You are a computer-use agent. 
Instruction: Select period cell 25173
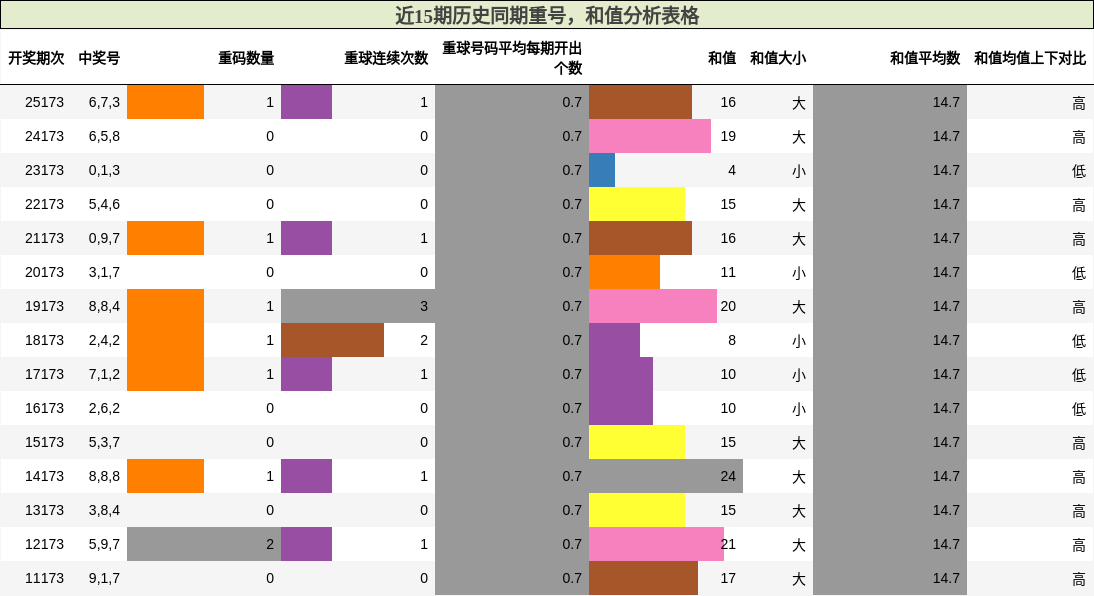pyautogui.click(x=44, y=103)
